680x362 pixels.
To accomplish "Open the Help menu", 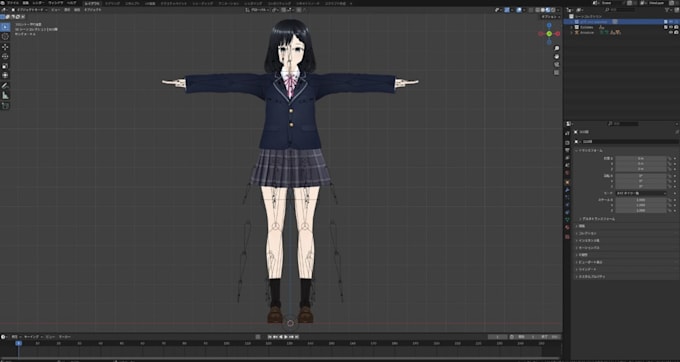I will [72, 3].
